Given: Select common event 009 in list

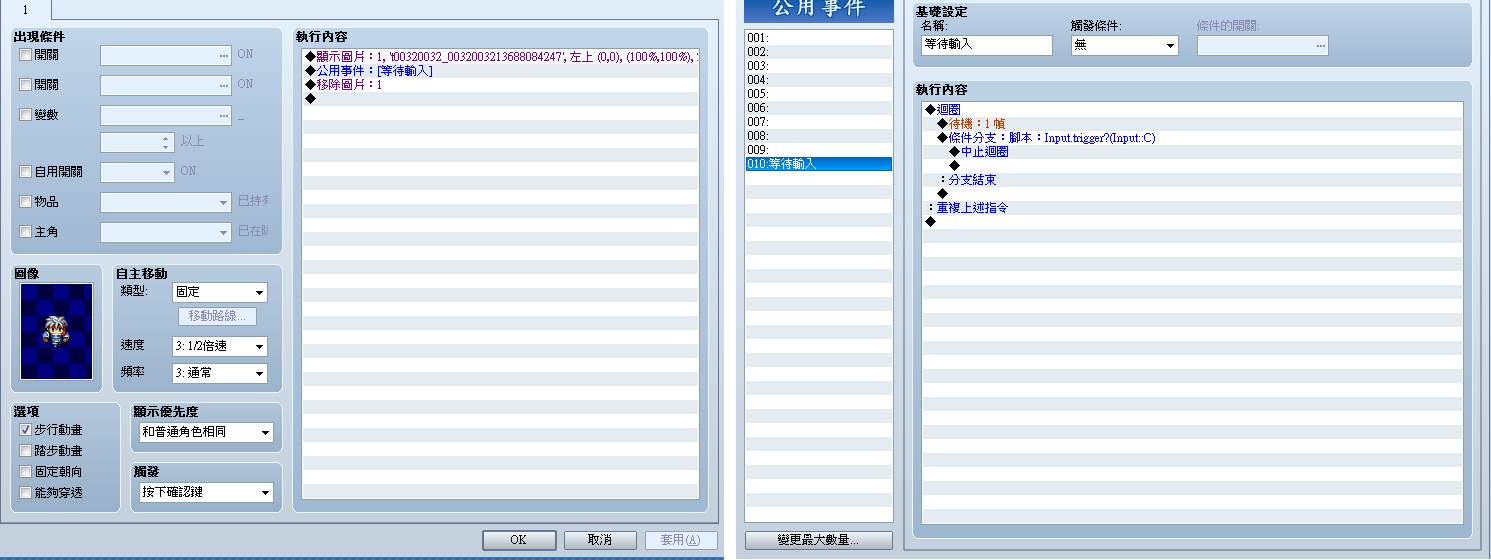Looking at the screenshot, I should [819, 150].
